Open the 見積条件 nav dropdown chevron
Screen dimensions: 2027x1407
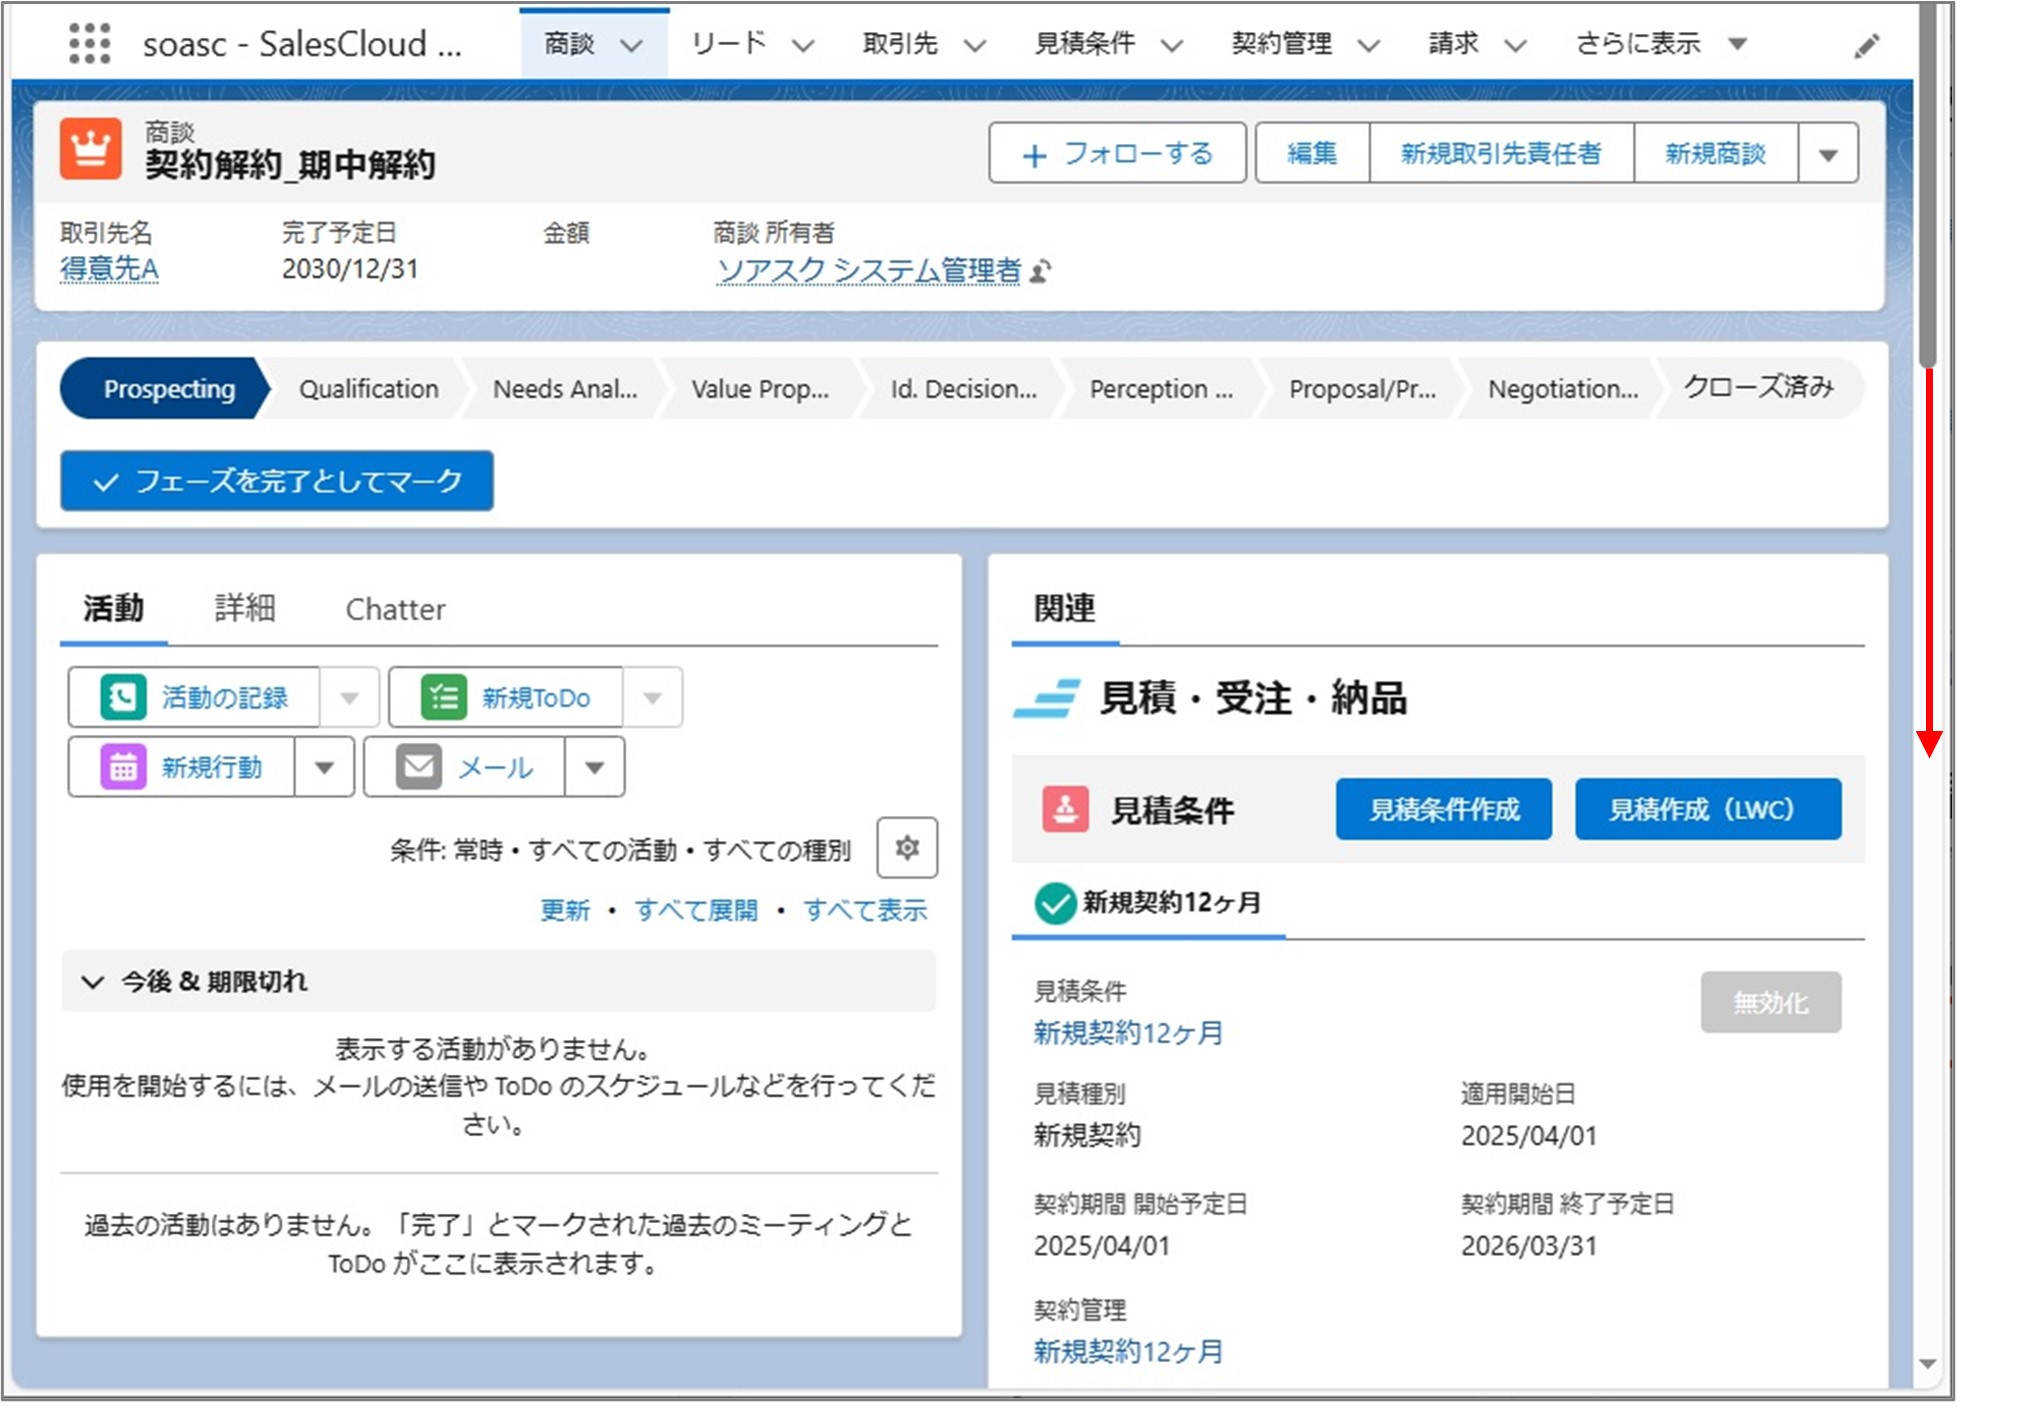(x=1172, y=45)
